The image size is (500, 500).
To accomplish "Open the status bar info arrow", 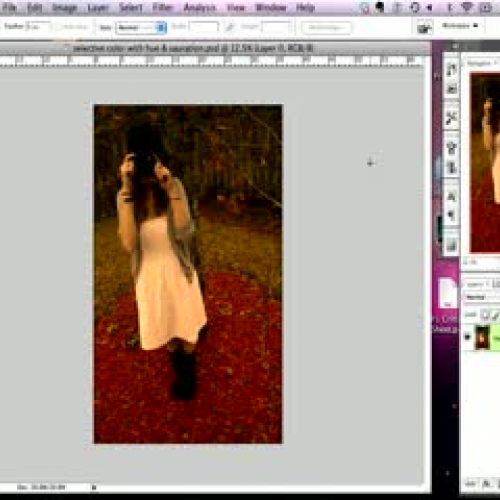I will (x=94, y=488).
